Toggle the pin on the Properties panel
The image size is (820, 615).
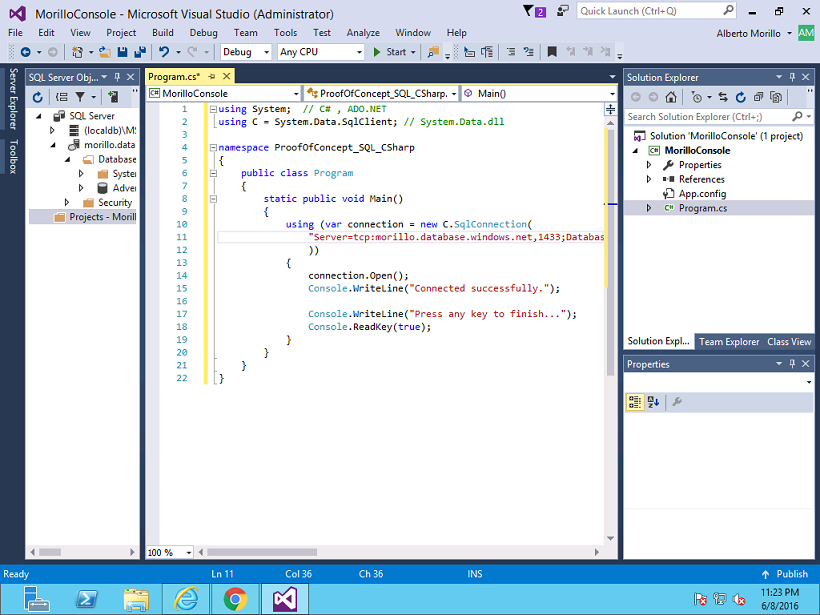coord(792,363)
